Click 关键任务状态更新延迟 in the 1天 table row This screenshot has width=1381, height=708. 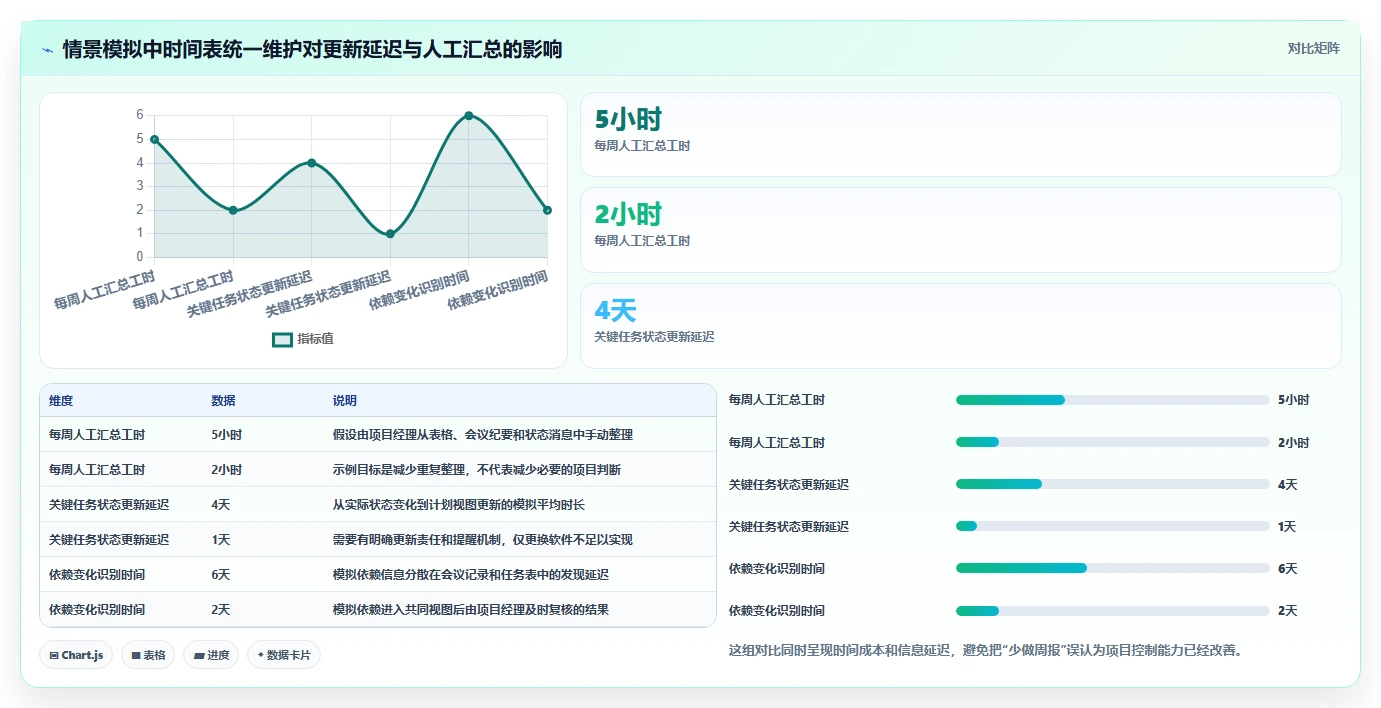(x=109, y=540)
